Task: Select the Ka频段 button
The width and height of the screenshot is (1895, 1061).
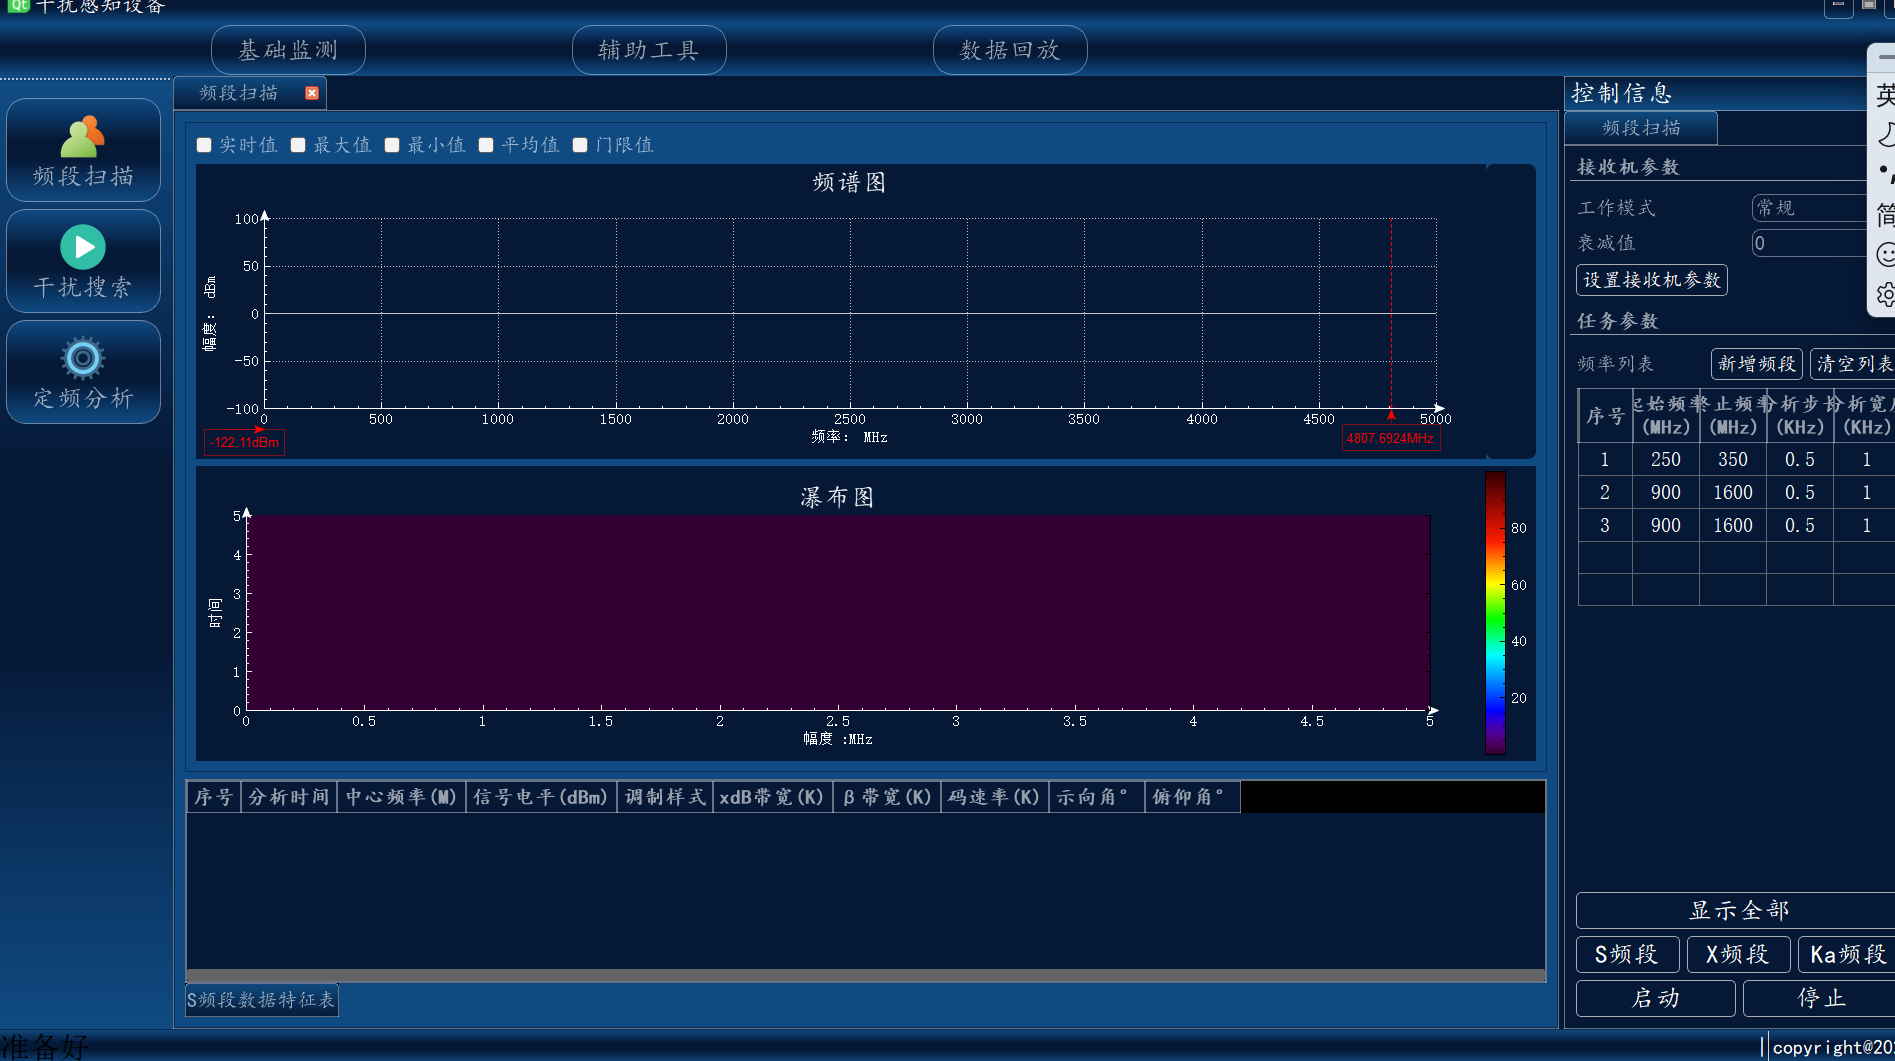Action: [x=1847, y=955]
